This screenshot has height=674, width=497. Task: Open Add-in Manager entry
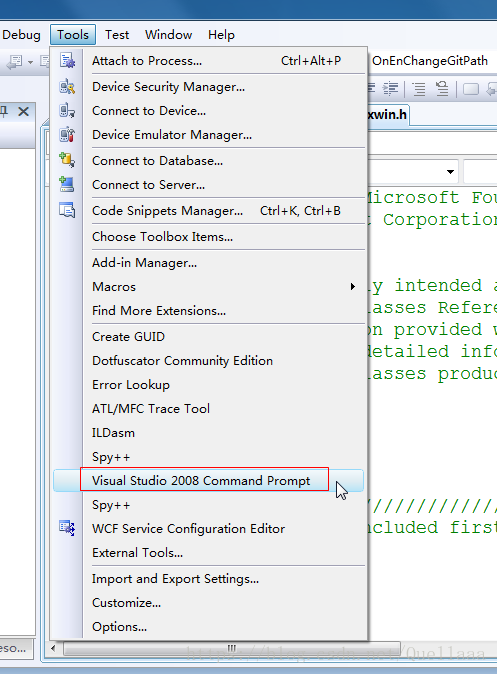point(209,262)
